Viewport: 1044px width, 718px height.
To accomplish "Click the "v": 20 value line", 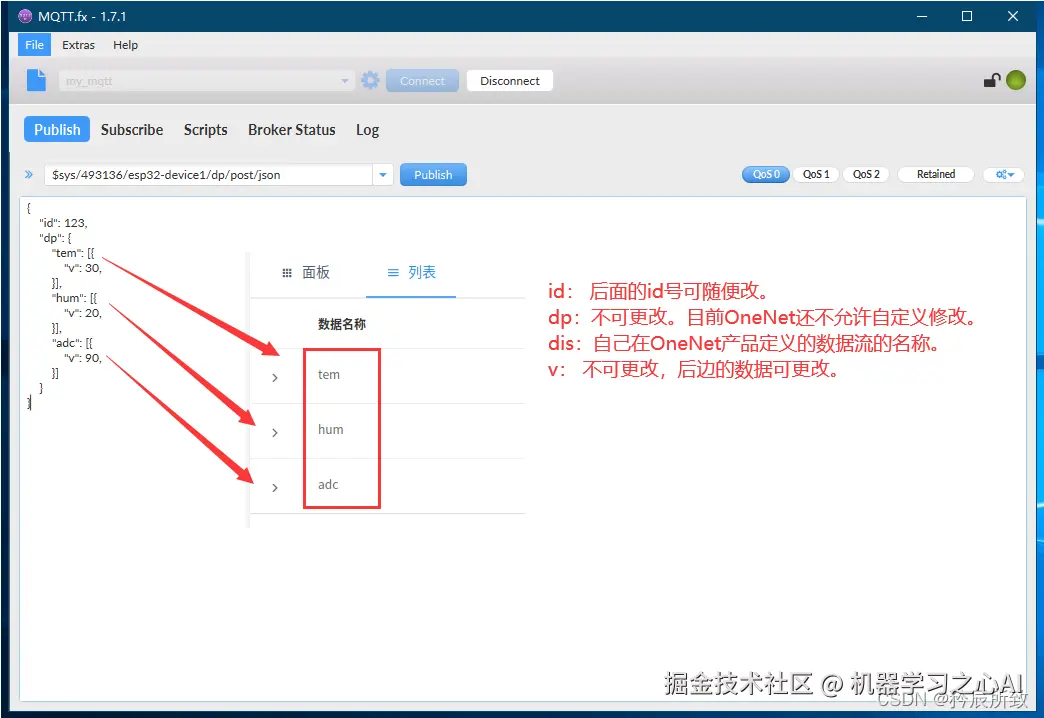I will pos(83,313).
